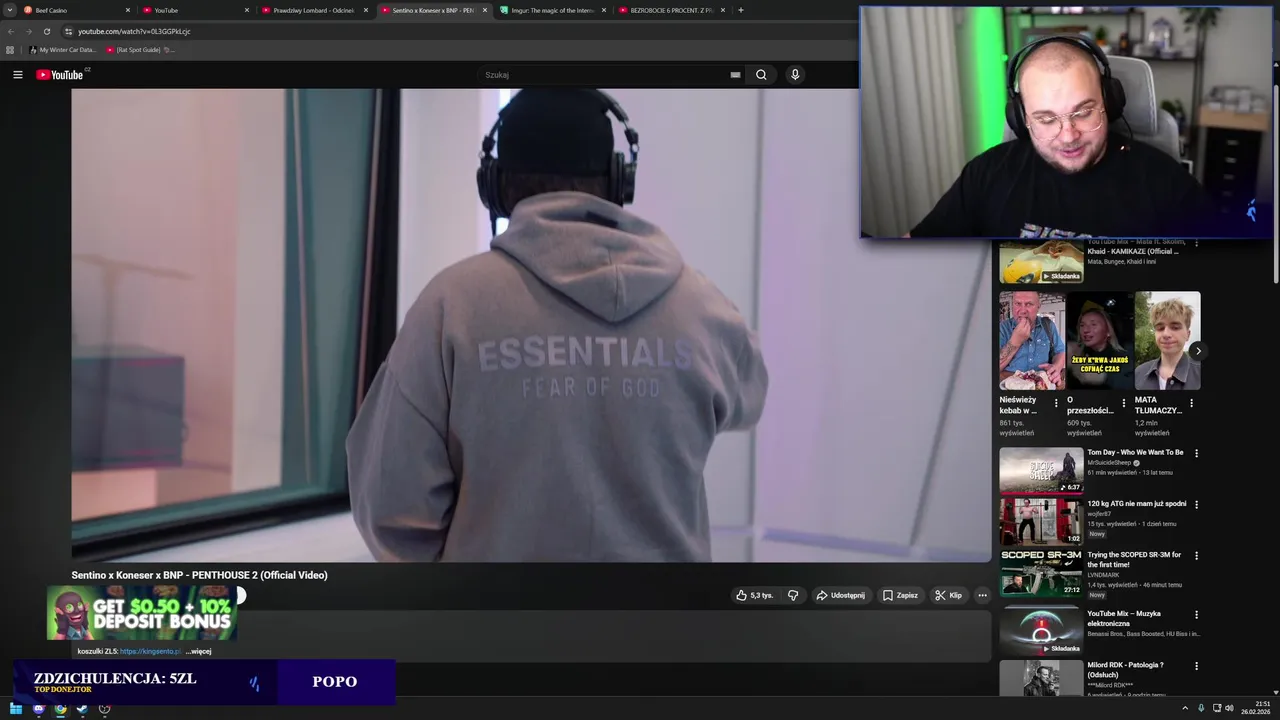
Task: Open options for Milord RDK video
Action: point(1196,665)
